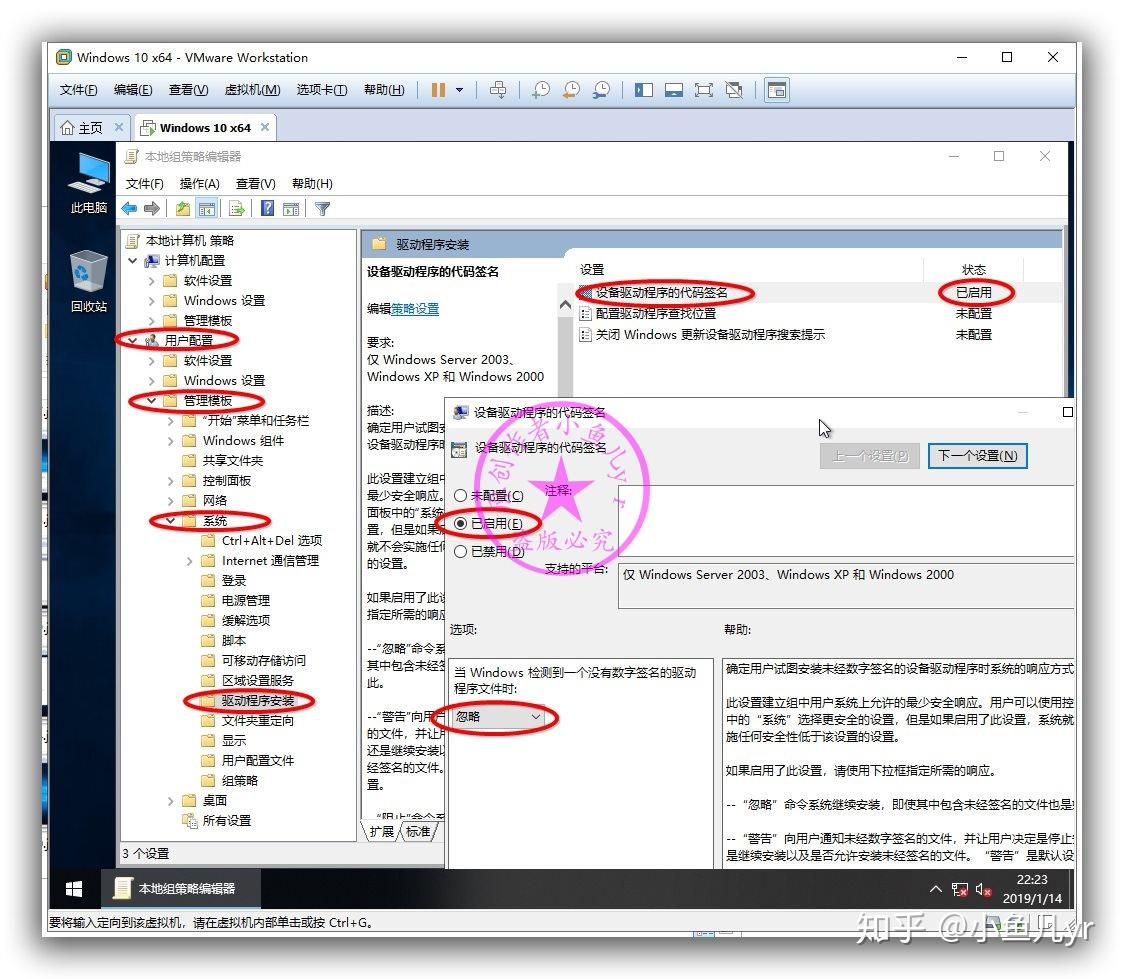1124x979 pixels.
Task: Click the VMware snapshot take icon
Action: (541, 90)
